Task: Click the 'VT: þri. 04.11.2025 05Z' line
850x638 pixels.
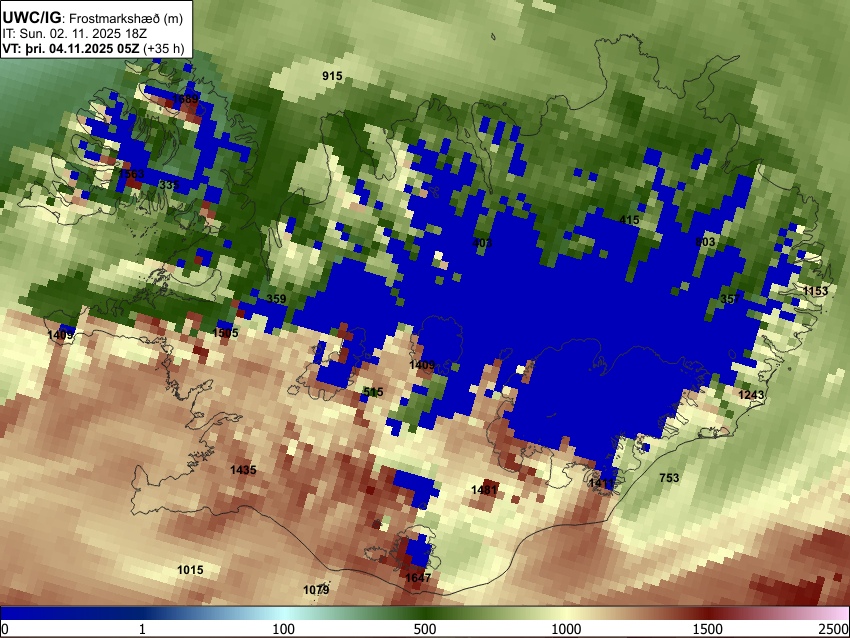Action: coord(71,48)
